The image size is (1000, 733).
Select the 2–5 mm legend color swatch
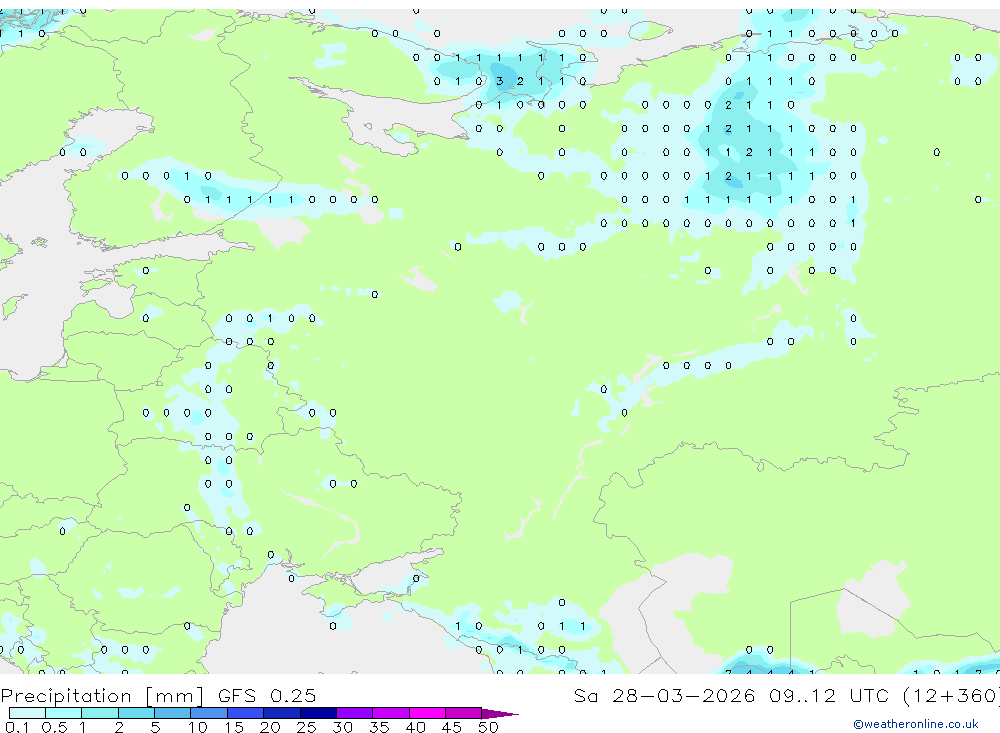[x=136, y=713]
